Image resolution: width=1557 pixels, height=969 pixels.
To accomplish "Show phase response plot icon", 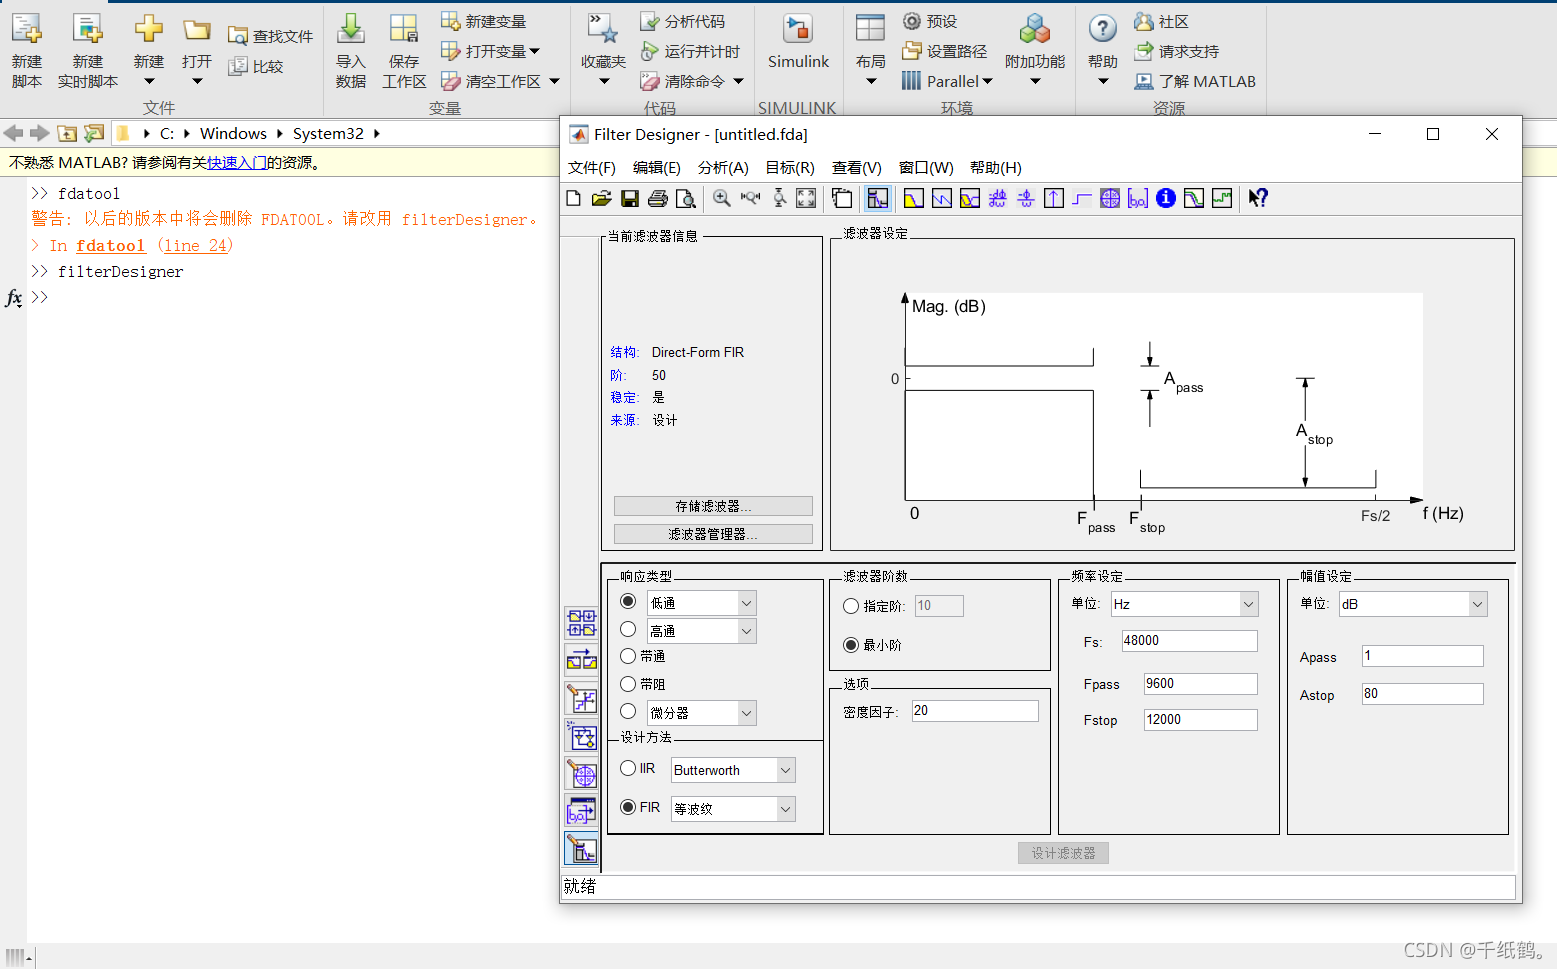I will (x=942, y=198).
